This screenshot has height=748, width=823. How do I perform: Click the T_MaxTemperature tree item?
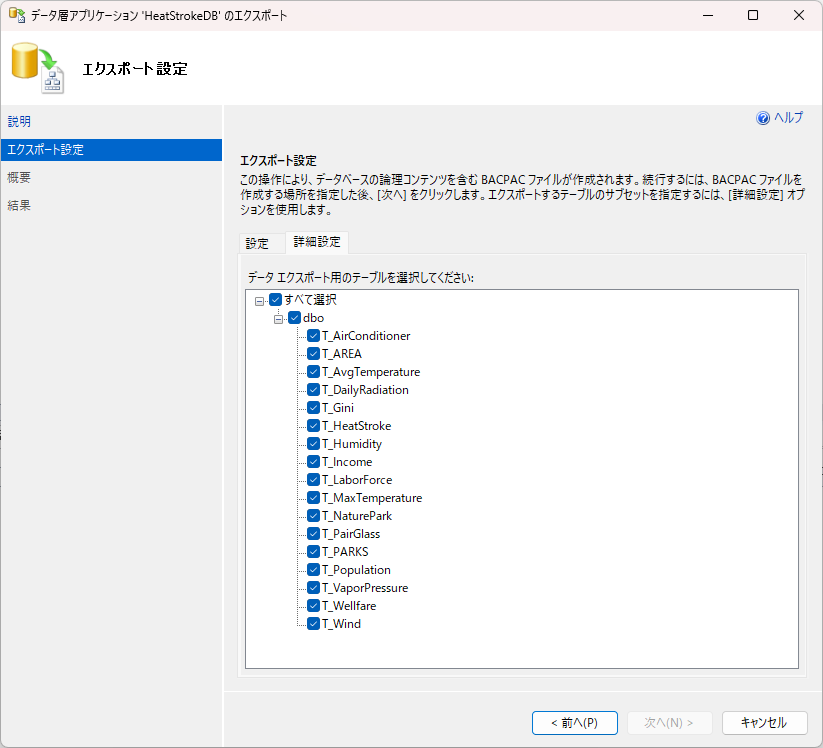371,498
